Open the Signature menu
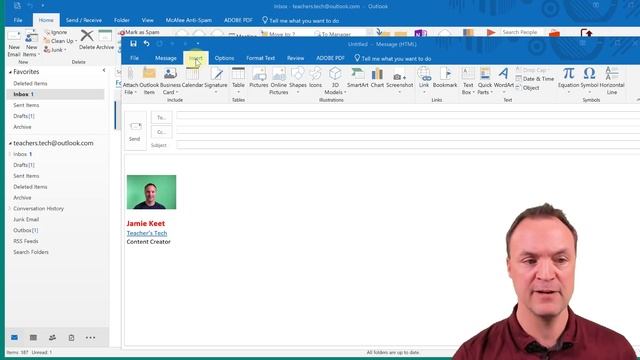The width and height of the screenshot is (640, 360). click(x=216, y=80)
